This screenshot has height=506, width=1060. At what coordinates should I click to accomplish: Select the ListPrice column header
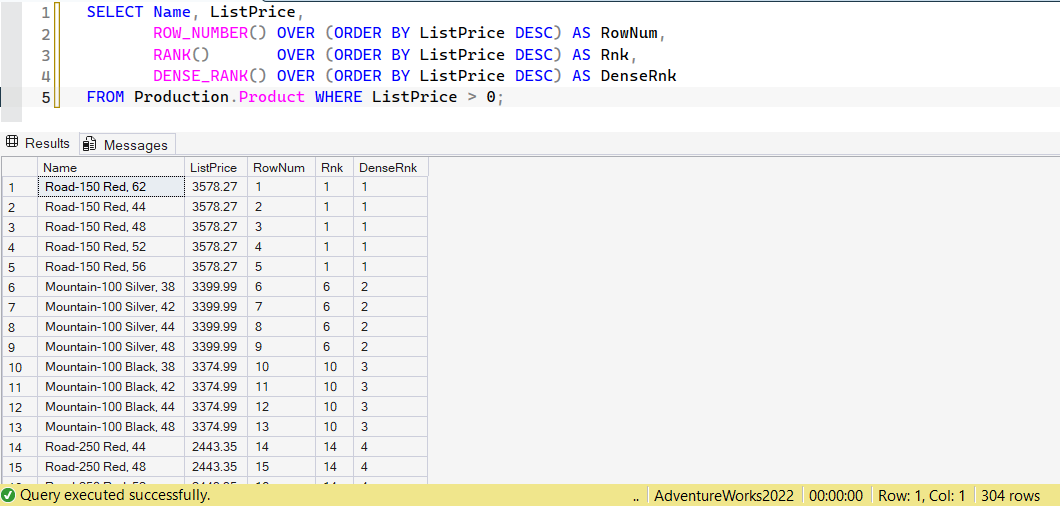[216, 168]
